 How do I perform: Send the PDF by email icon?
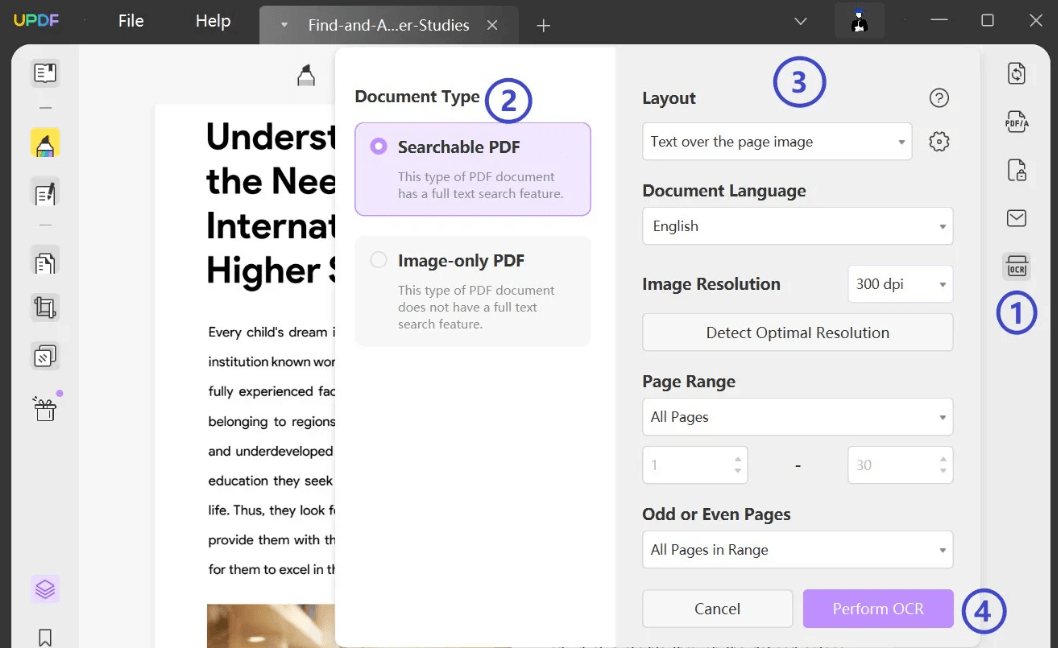(1017, 218)
